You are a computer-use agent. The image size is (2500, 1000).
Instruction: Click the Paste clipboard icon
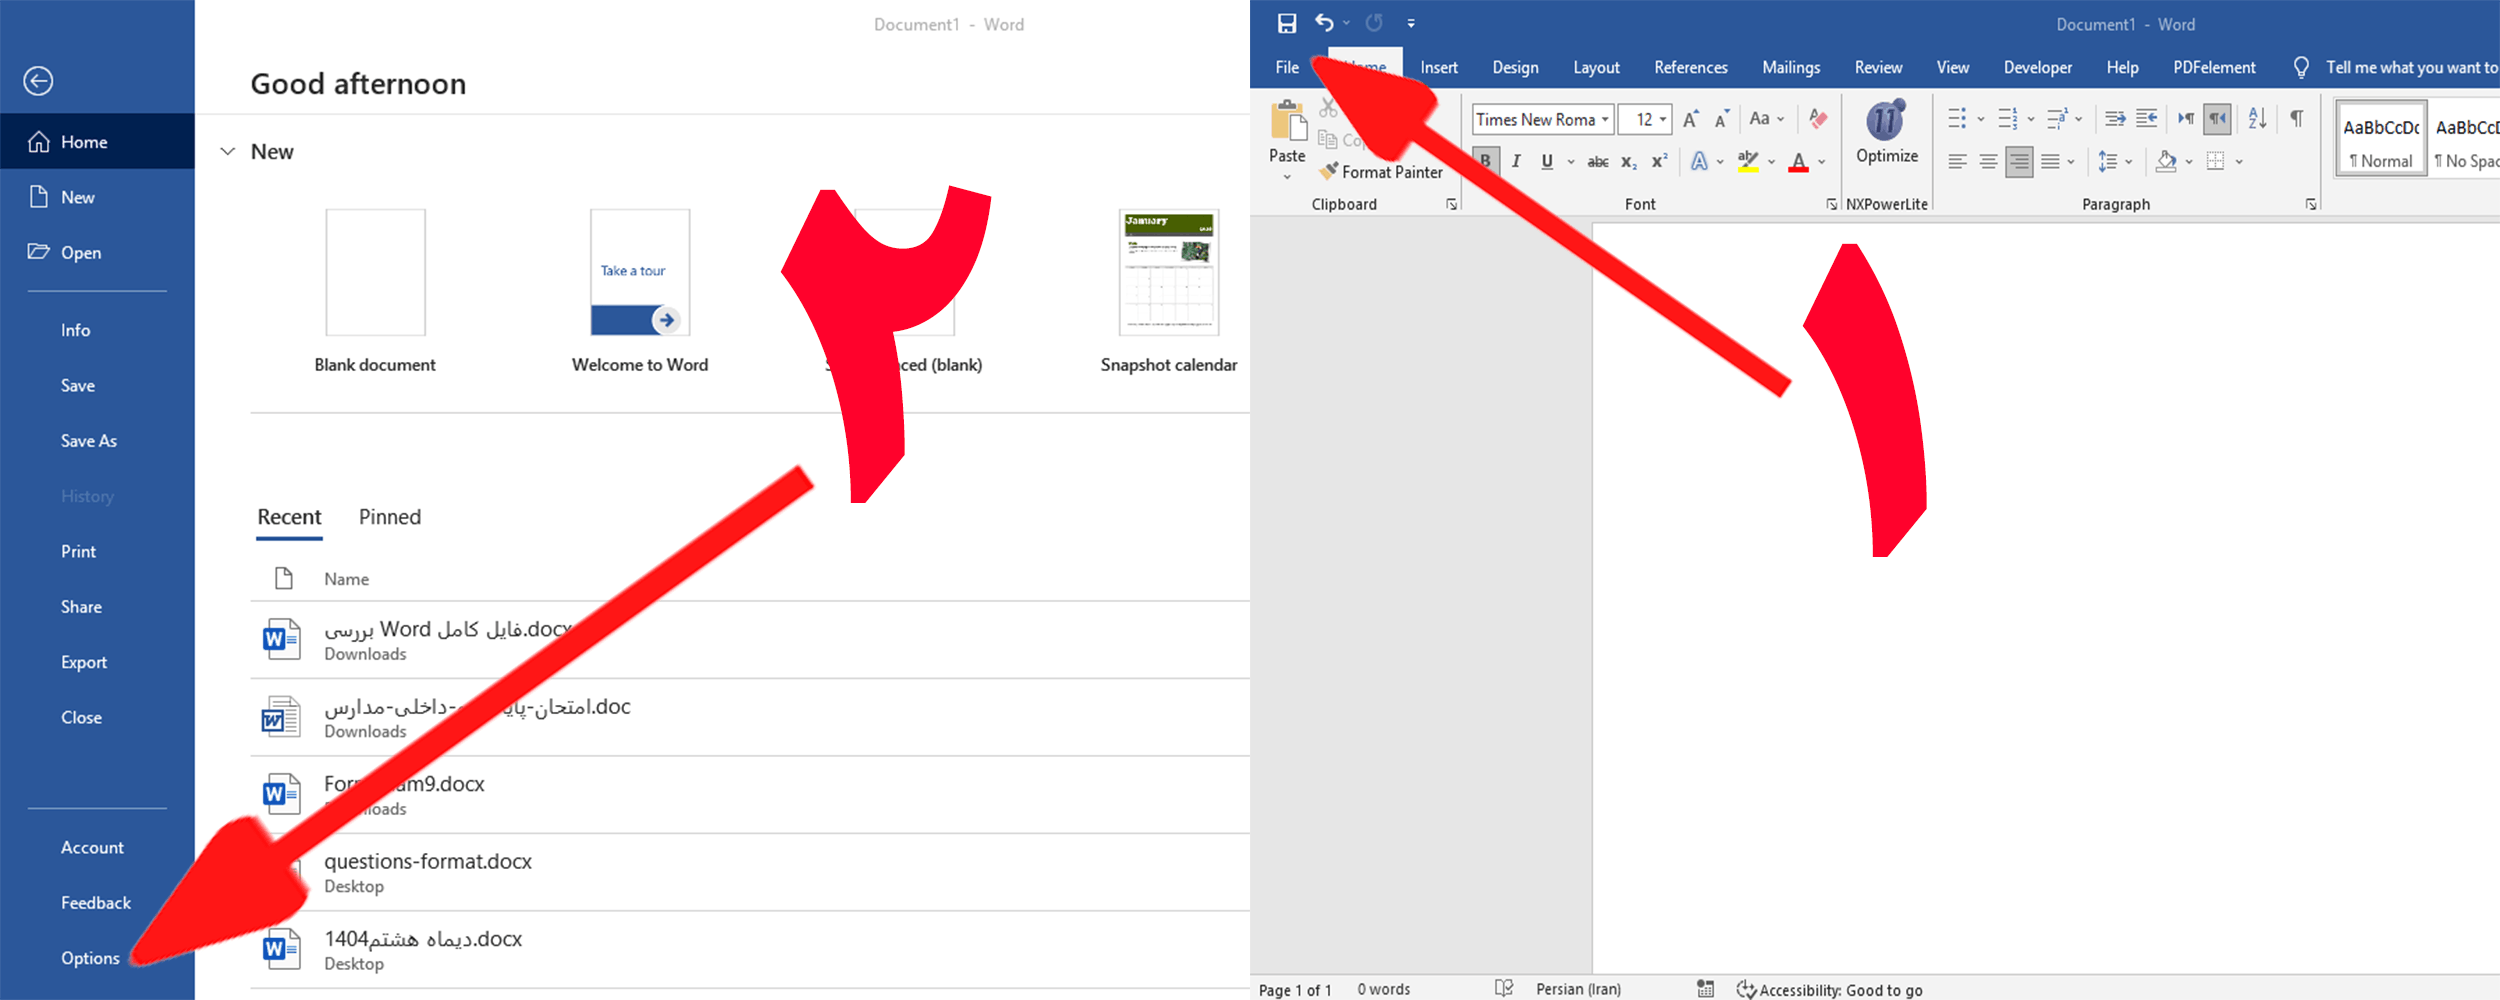[x=1288, y=122]
